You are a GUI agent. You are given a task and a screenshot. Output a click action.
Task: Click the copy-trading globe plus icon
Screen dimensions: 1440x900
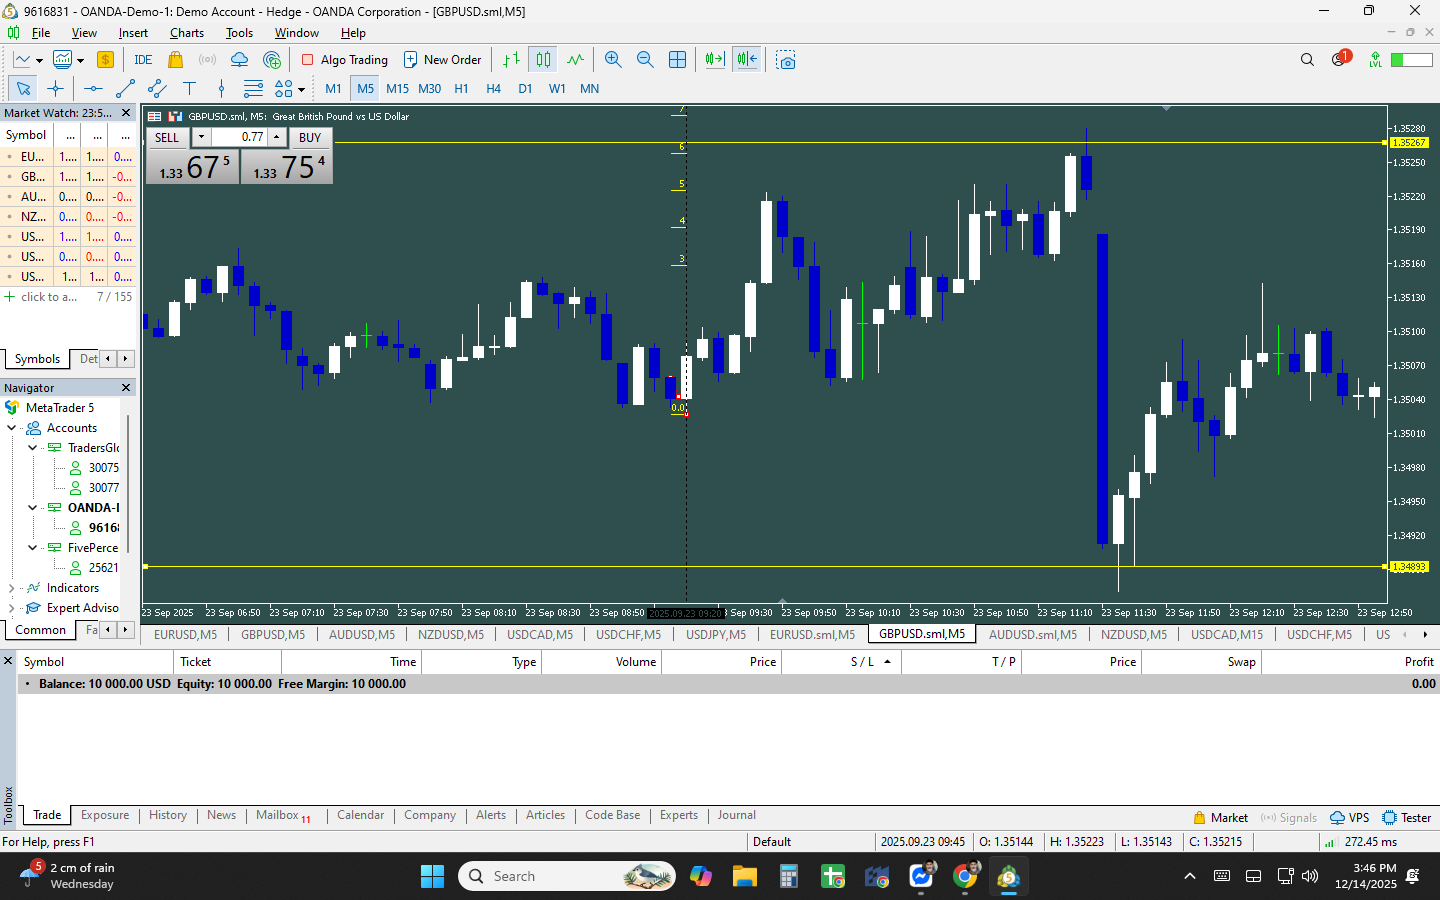[272, 60]
